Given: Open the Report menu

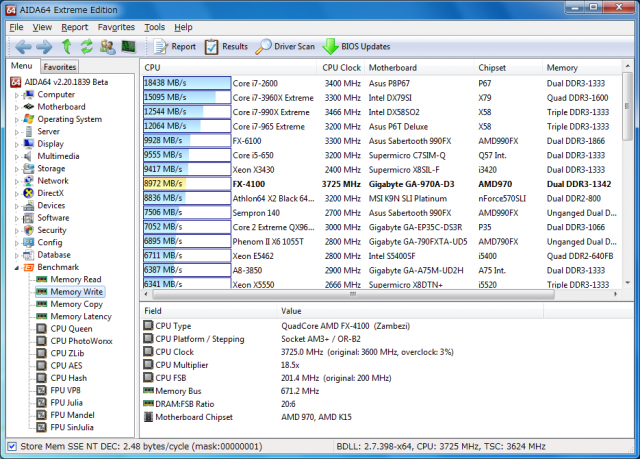Looking at the screenshot, I should [x=75, y=27].
